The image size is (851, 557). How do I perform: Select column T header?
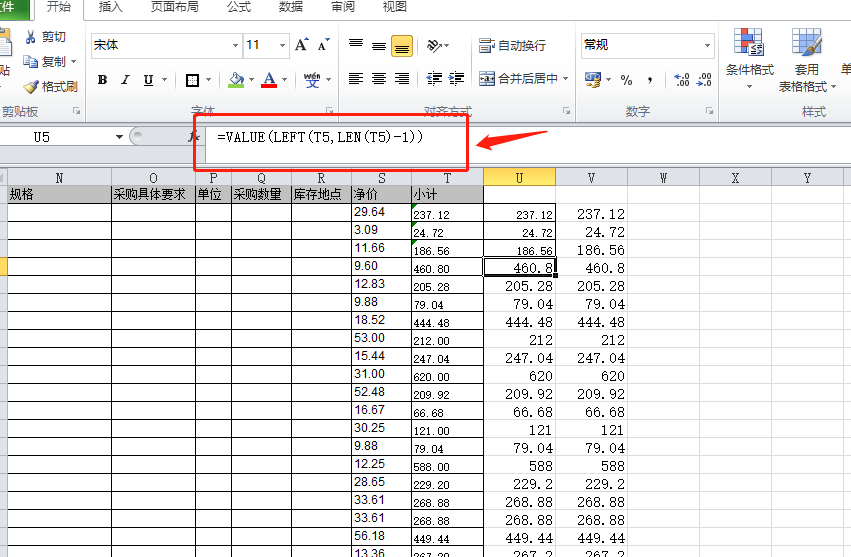click(x=447, y=178)
